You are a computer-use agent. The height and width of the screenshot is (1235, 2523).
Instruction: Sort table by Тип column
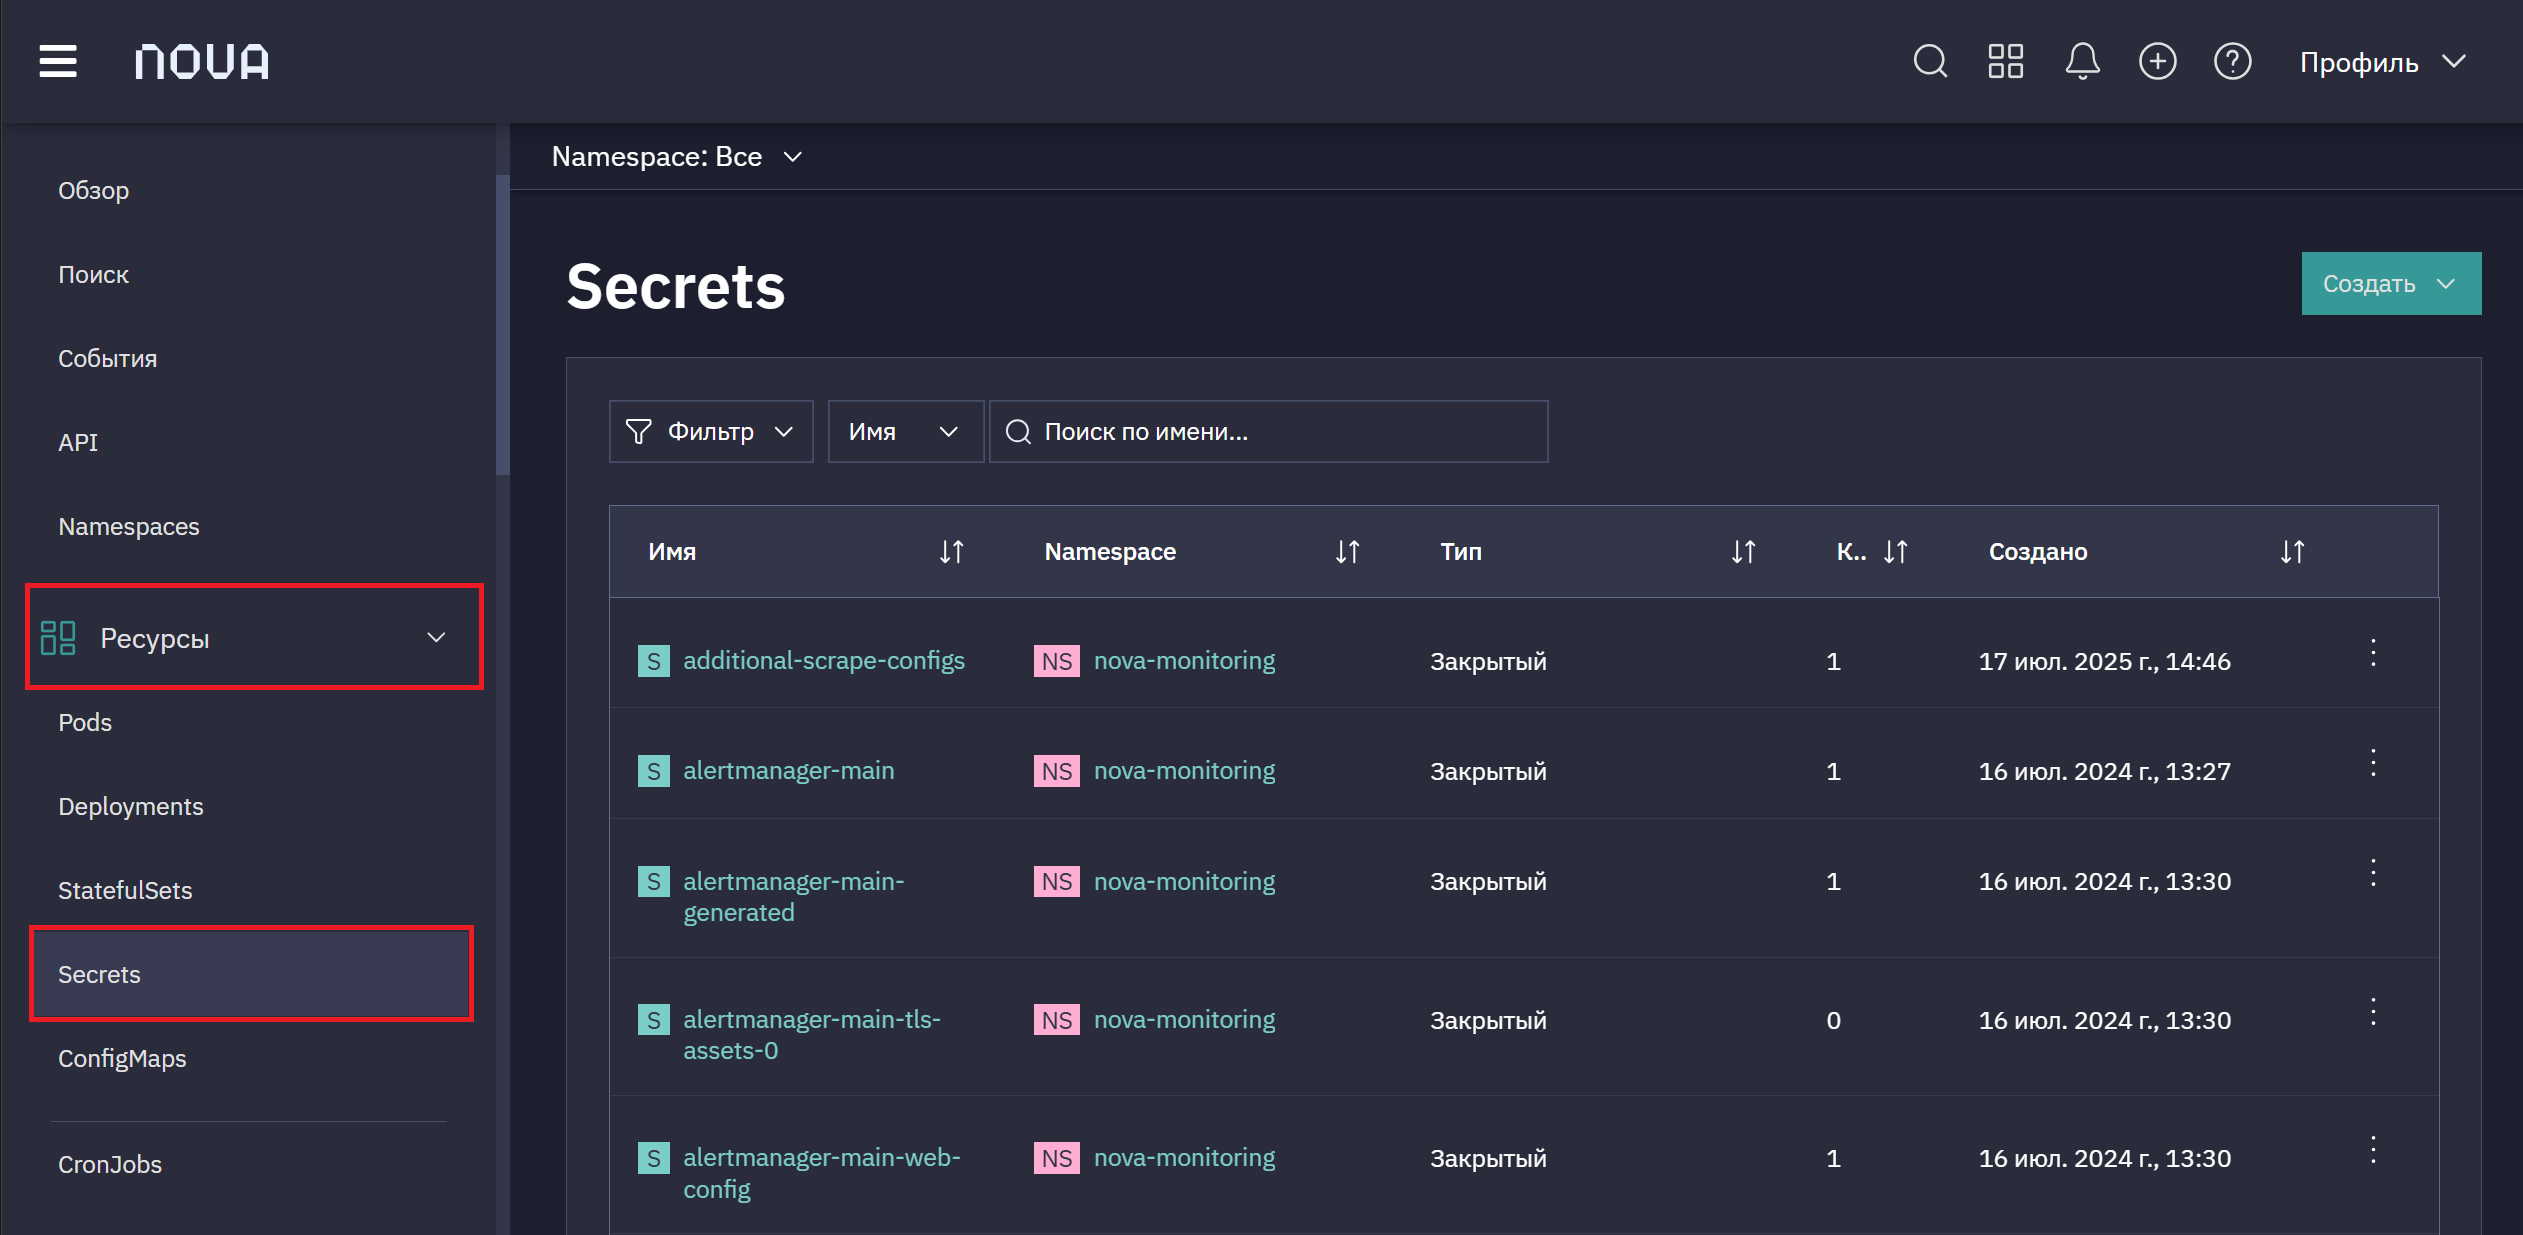[x=1743, y=552]
